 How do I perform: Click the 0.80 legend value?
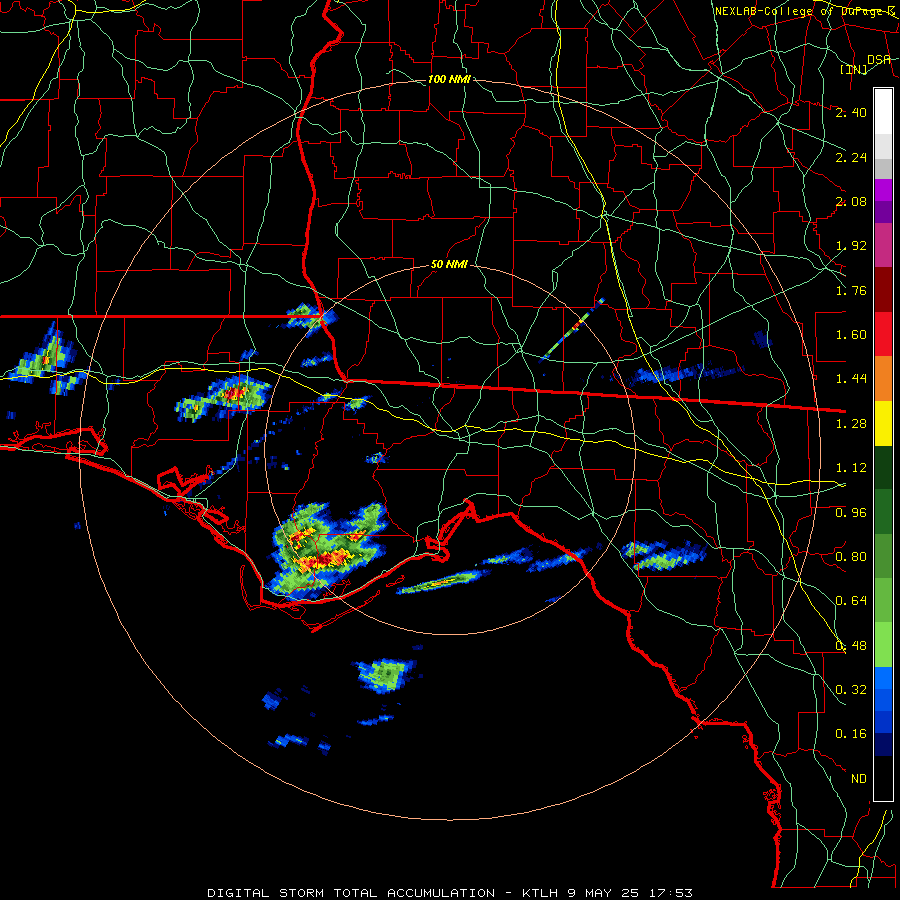[851, 557]
